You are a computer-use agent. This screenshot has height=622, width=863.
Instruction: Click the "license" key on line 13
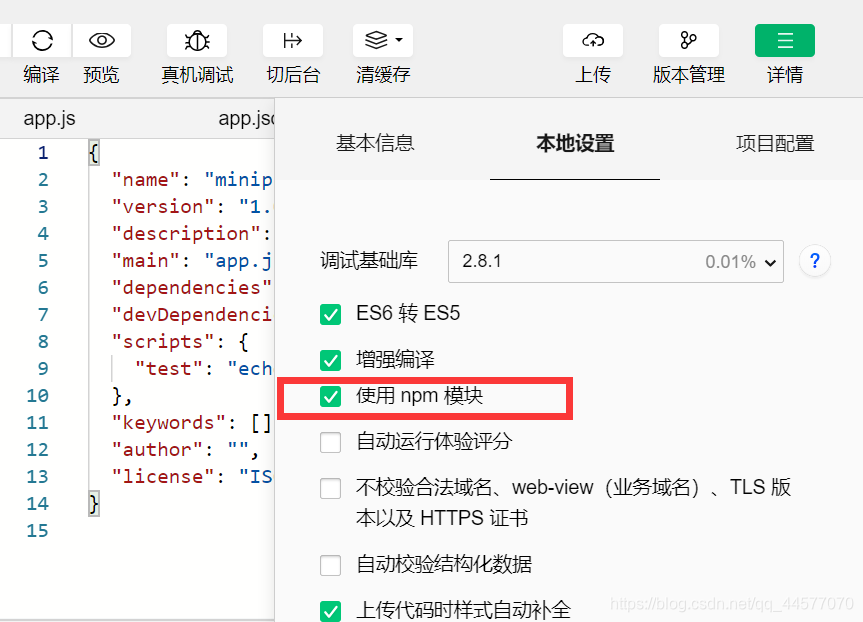[163, 476]
